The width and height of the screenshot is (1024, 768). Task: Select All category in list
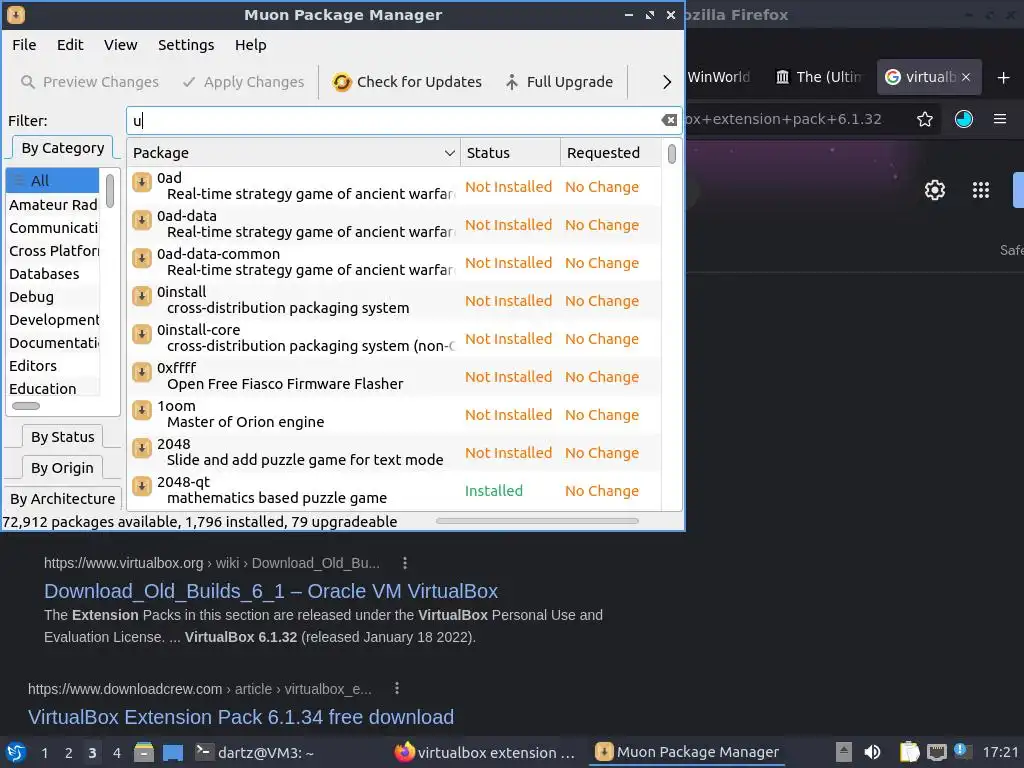pos(52,181)
